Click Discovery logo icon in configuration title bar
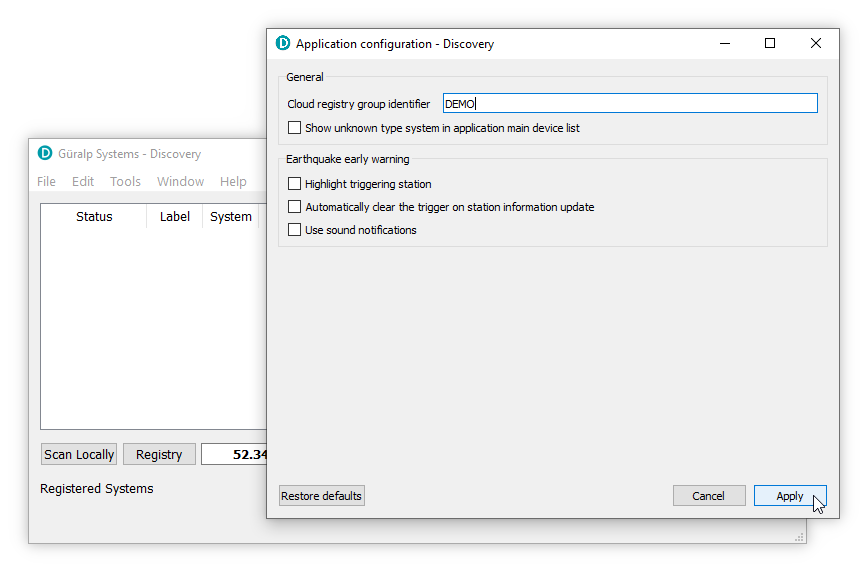Viewport: 868px width, 572px height. click(283, 43)
